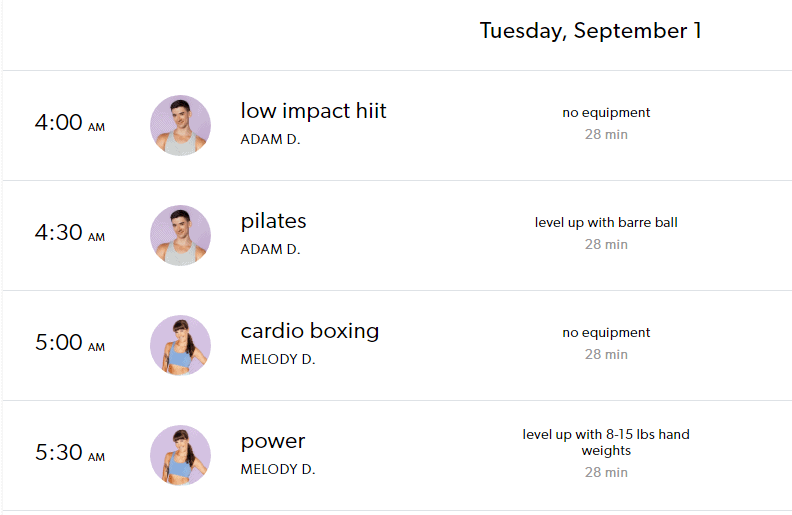Click MELODY D. name under cardio boxing

(x=278, y=359)
